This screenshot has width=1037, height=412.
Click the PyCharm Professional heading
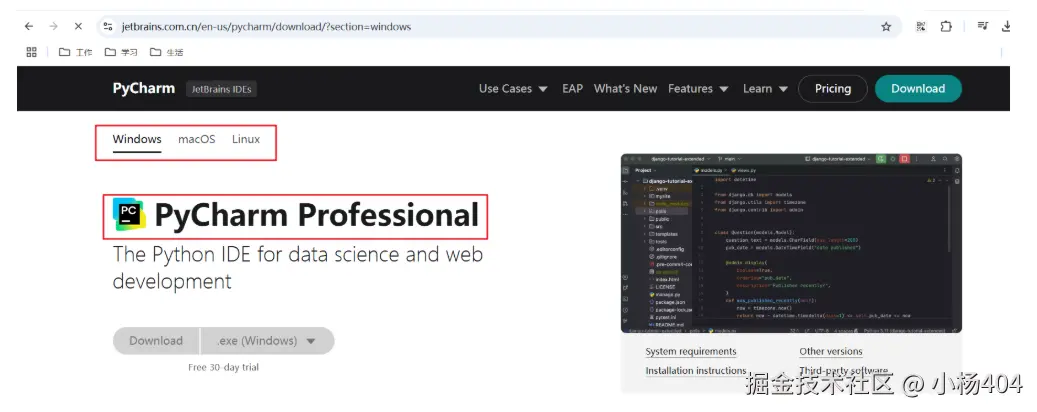(316, 216)
